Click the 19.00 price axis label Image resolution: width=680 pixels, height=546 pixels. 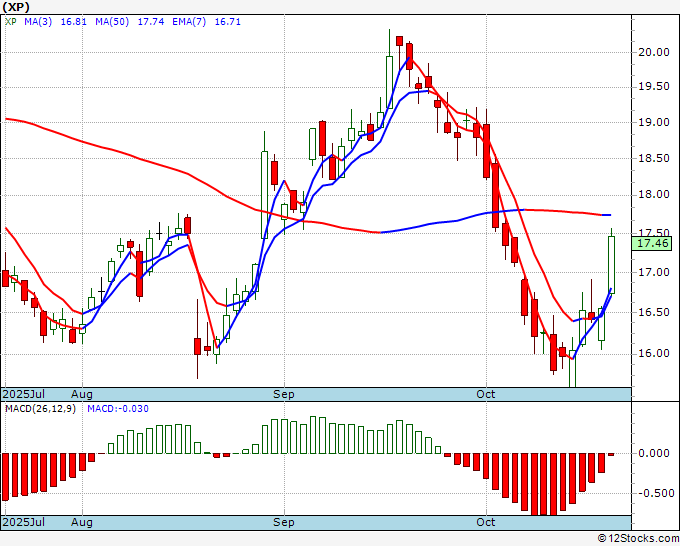tap(654, 122)
